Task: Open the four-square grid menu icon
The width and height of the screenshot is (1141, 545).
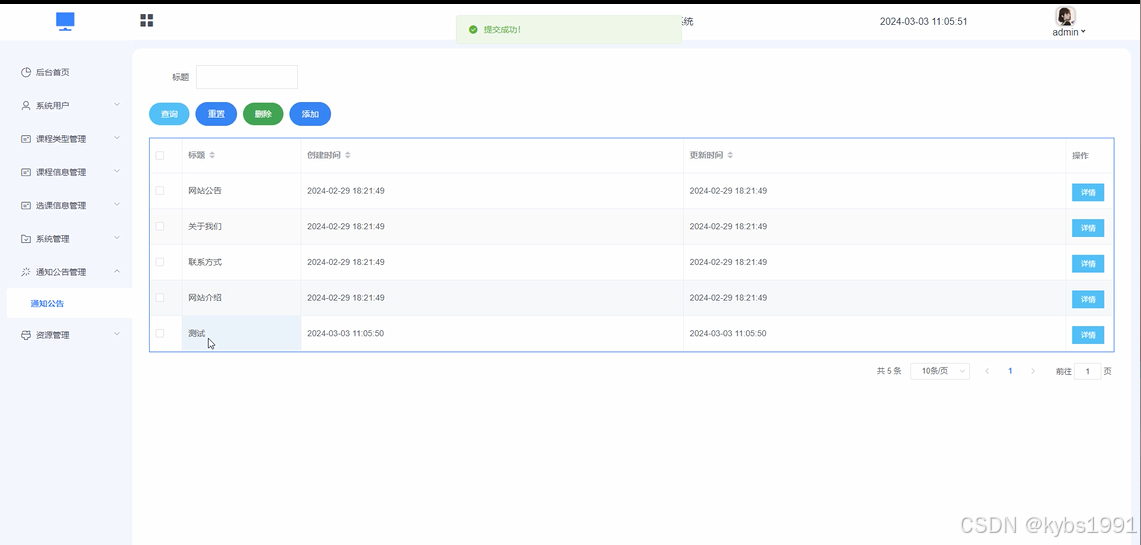Action: (x=146, y=20)
